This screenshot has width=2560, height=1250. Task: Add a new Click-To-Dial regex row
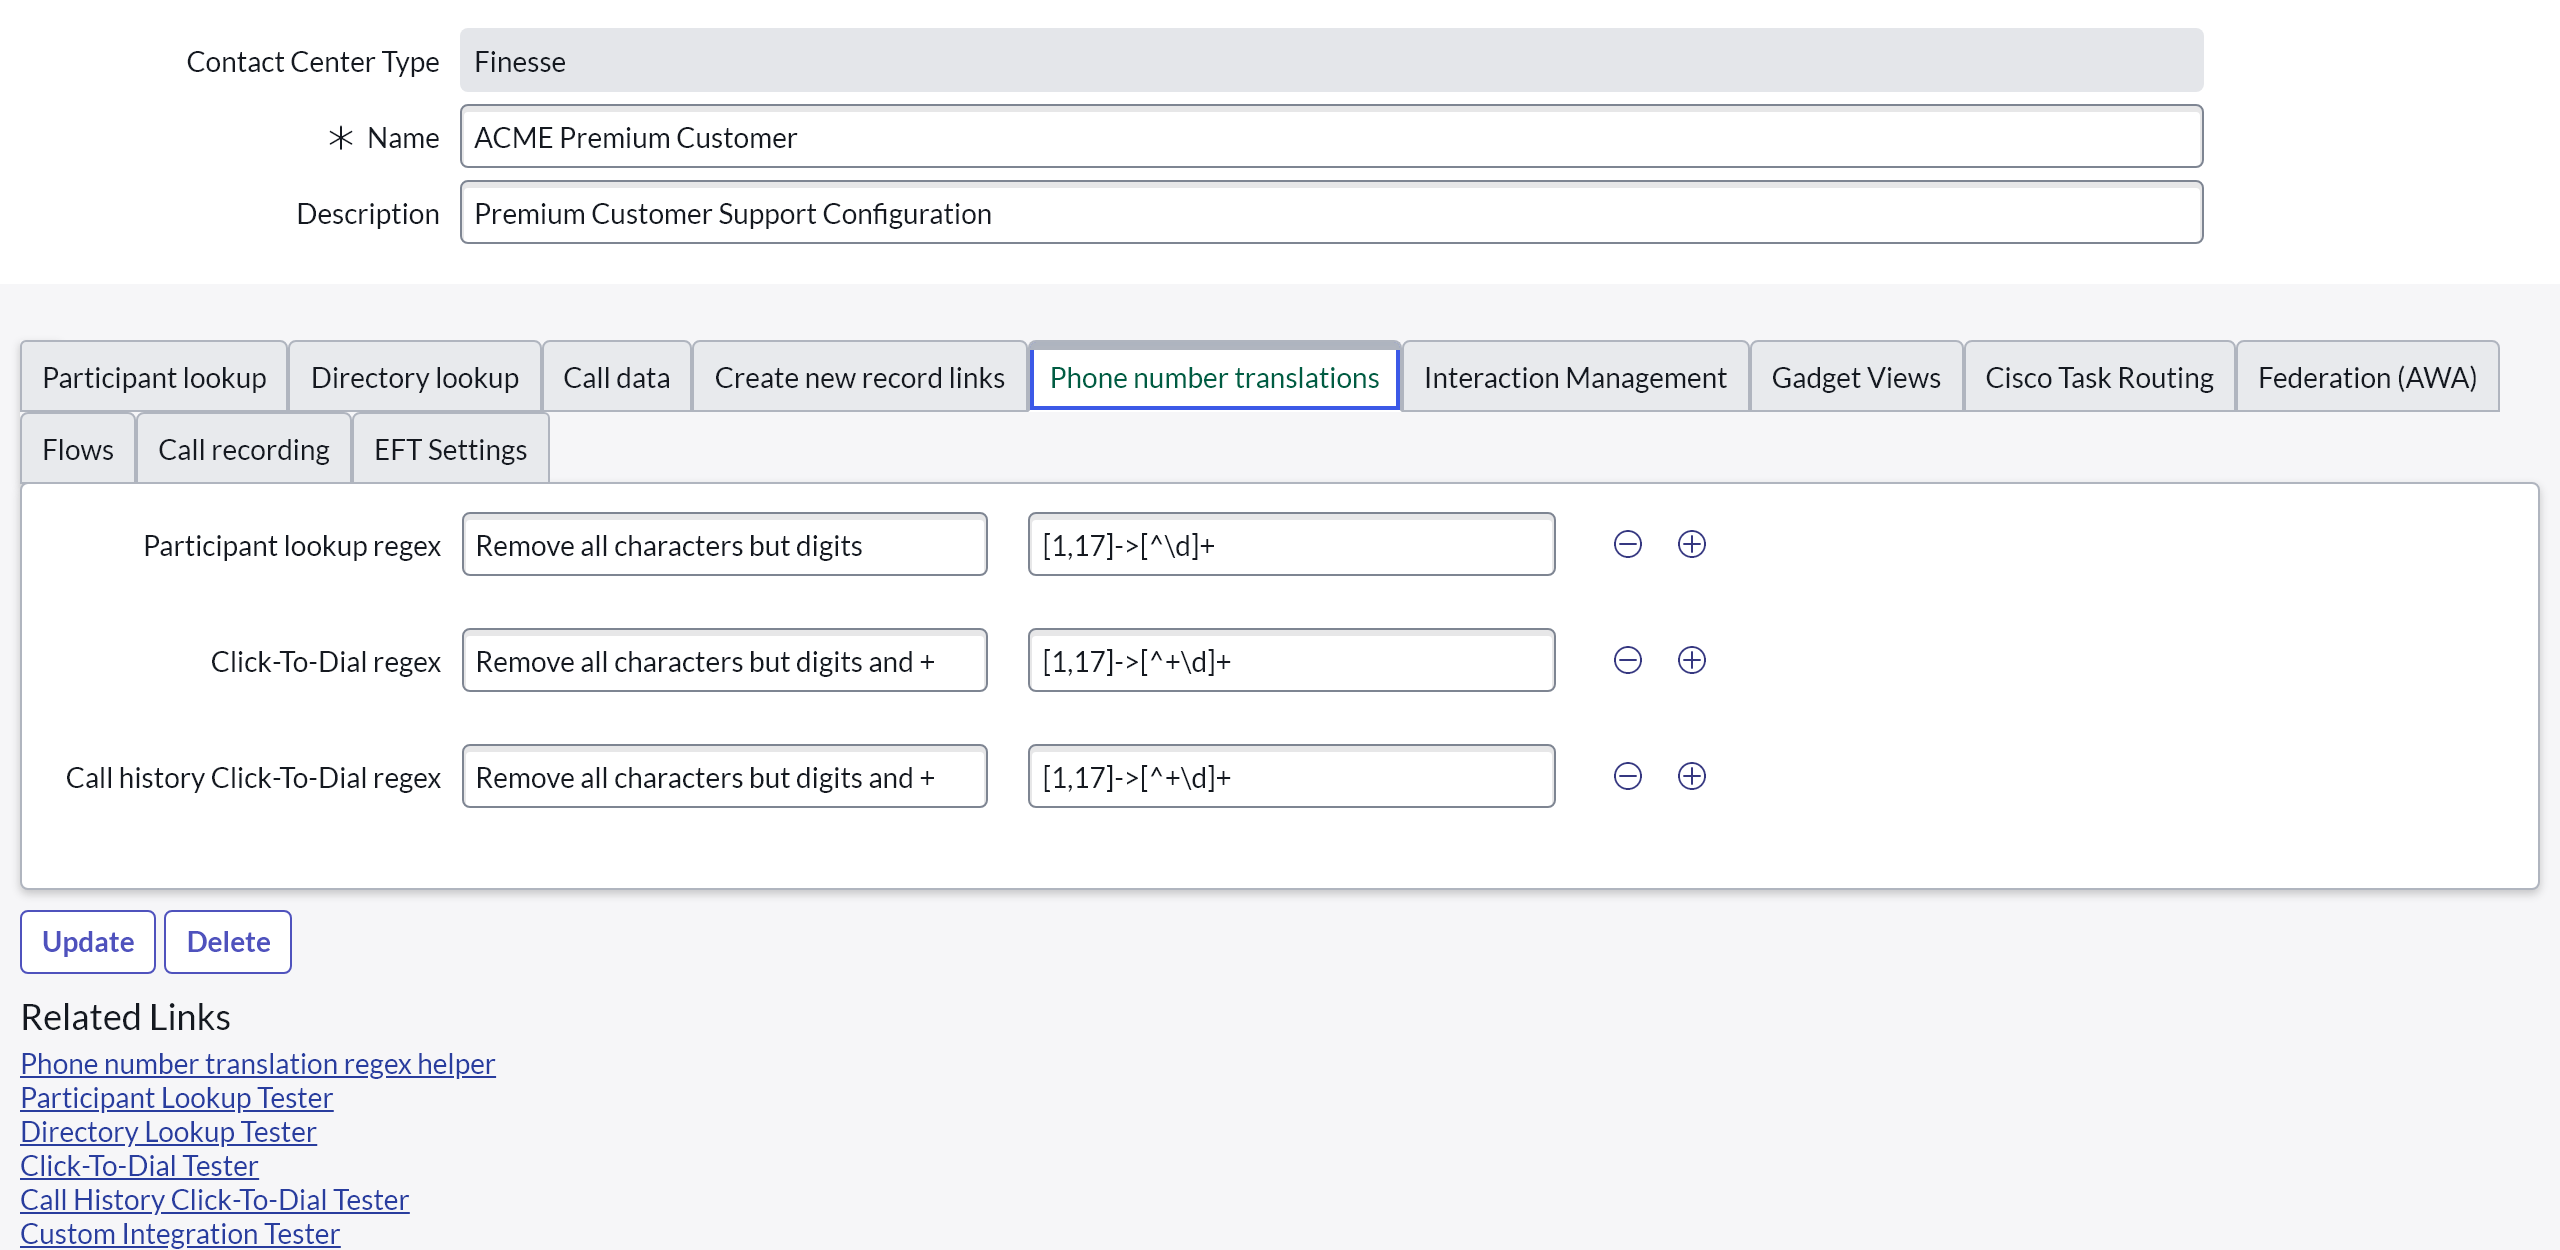point(1691,660)
